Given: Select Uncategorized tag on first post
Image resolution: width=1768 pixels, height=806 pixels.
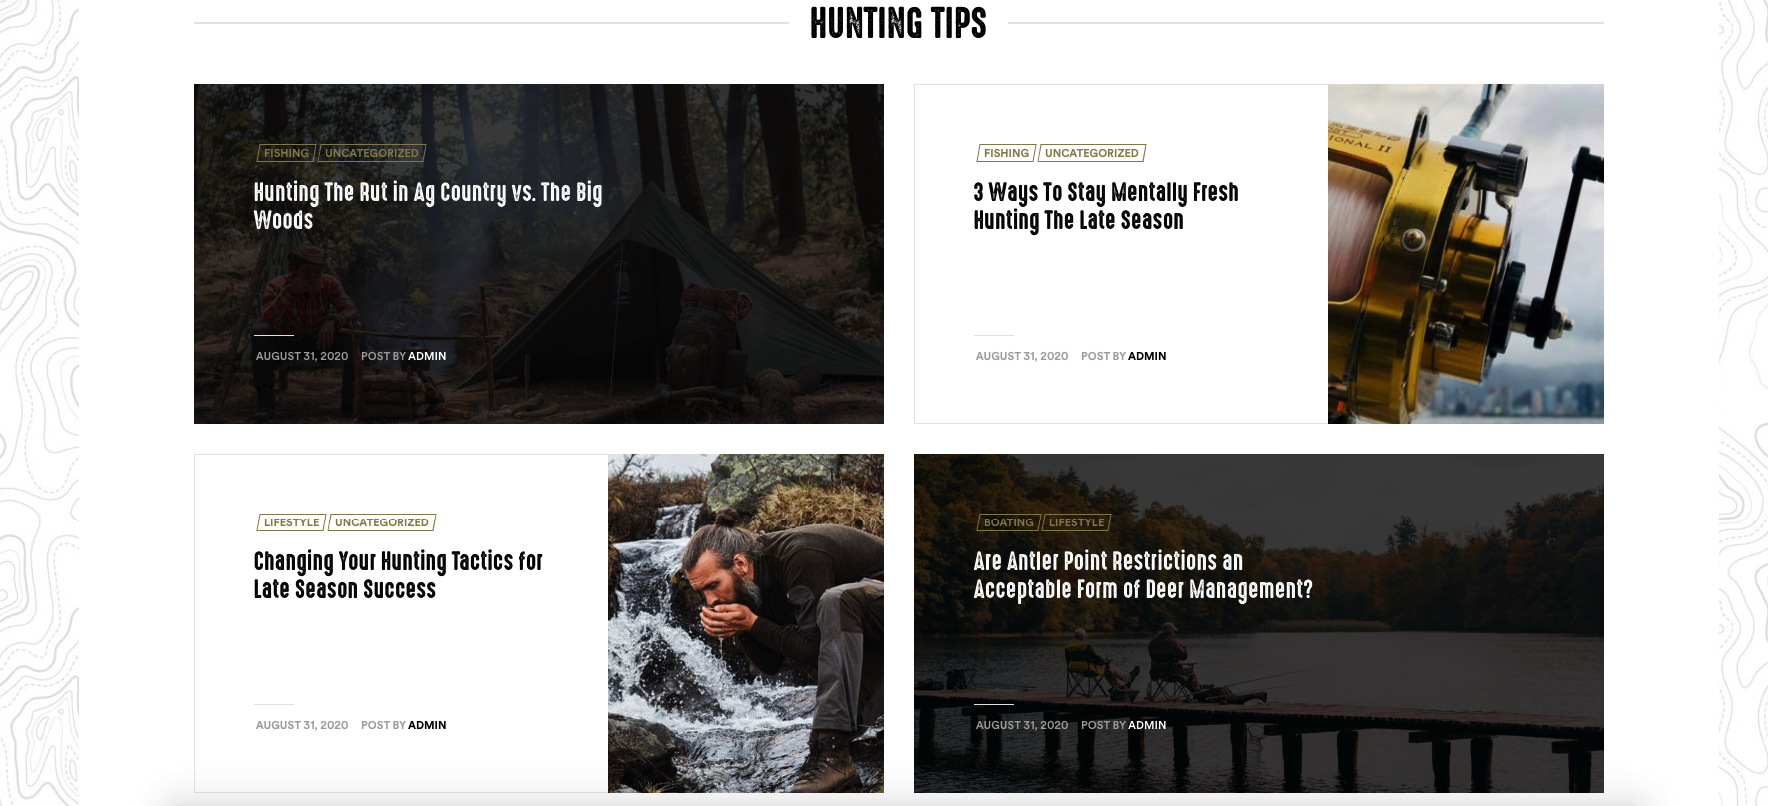Looking at the screenshot, I should pos(372,153).
